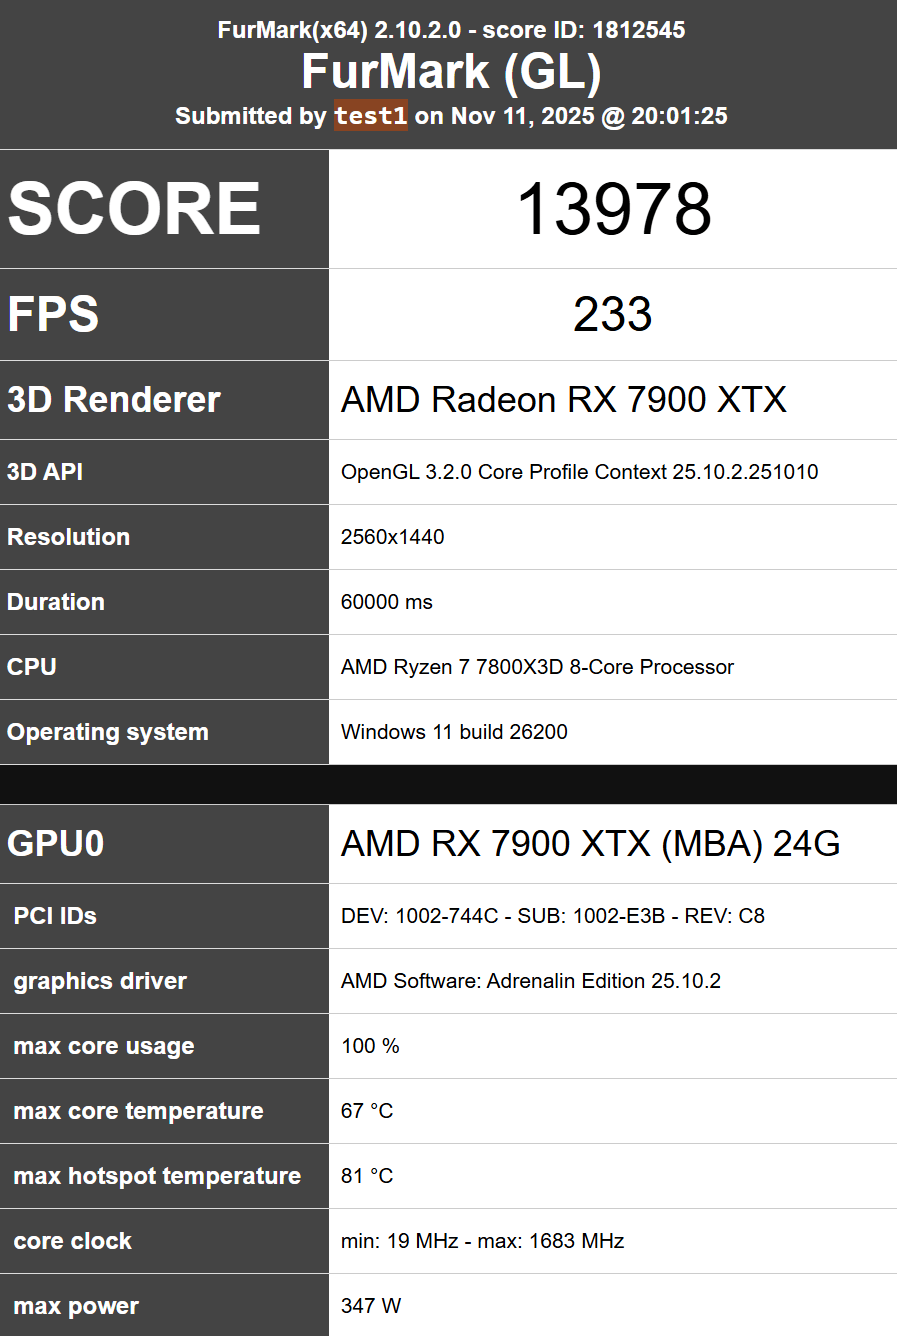Screen dimensions: 898x1336
Task: Click the core clock min/max MHz value
Action: coord(483,1241)
